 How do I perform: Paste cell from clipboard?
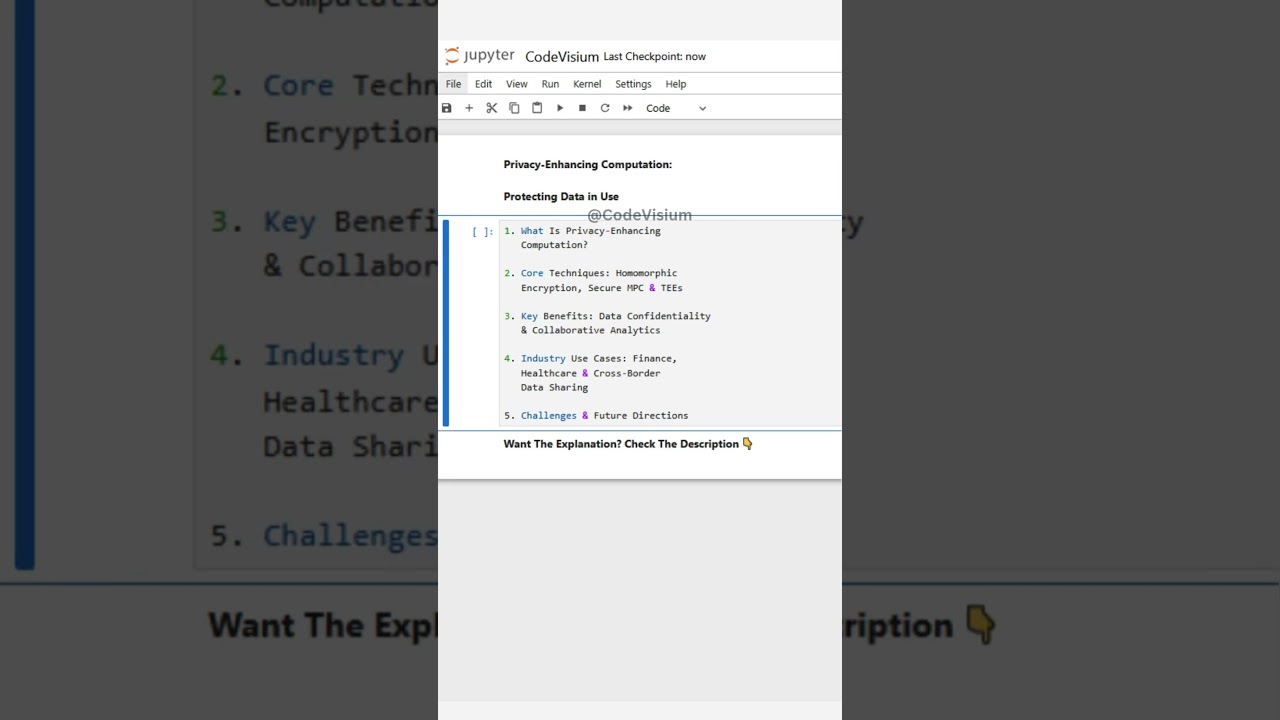pyautogui.click(x=537, y=108)
